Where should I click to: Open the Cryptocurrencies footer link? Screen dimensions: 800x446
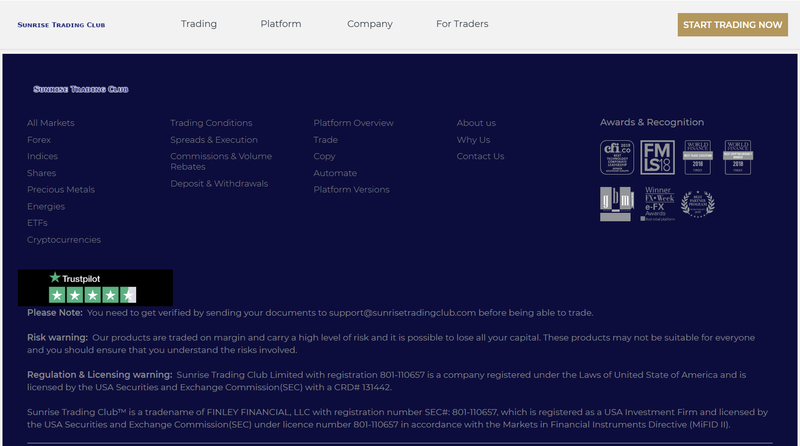64,240
